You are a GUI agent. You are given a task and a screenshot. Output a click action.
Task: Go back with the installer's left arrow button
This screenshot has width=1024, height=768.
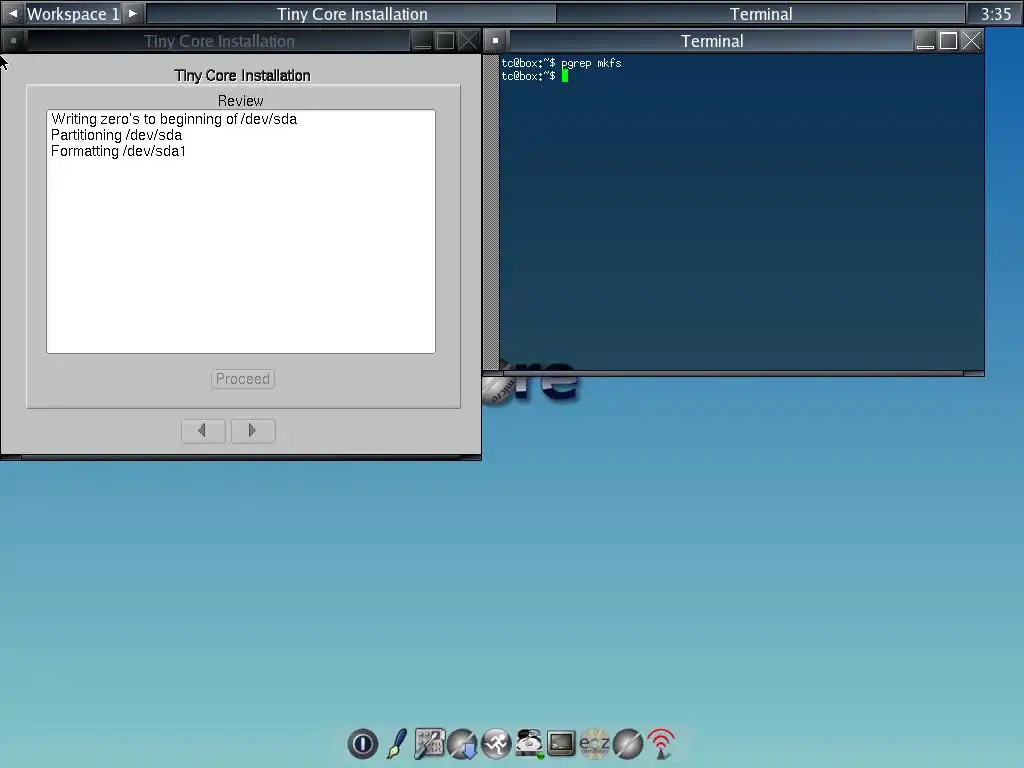[x=203, y=430]
